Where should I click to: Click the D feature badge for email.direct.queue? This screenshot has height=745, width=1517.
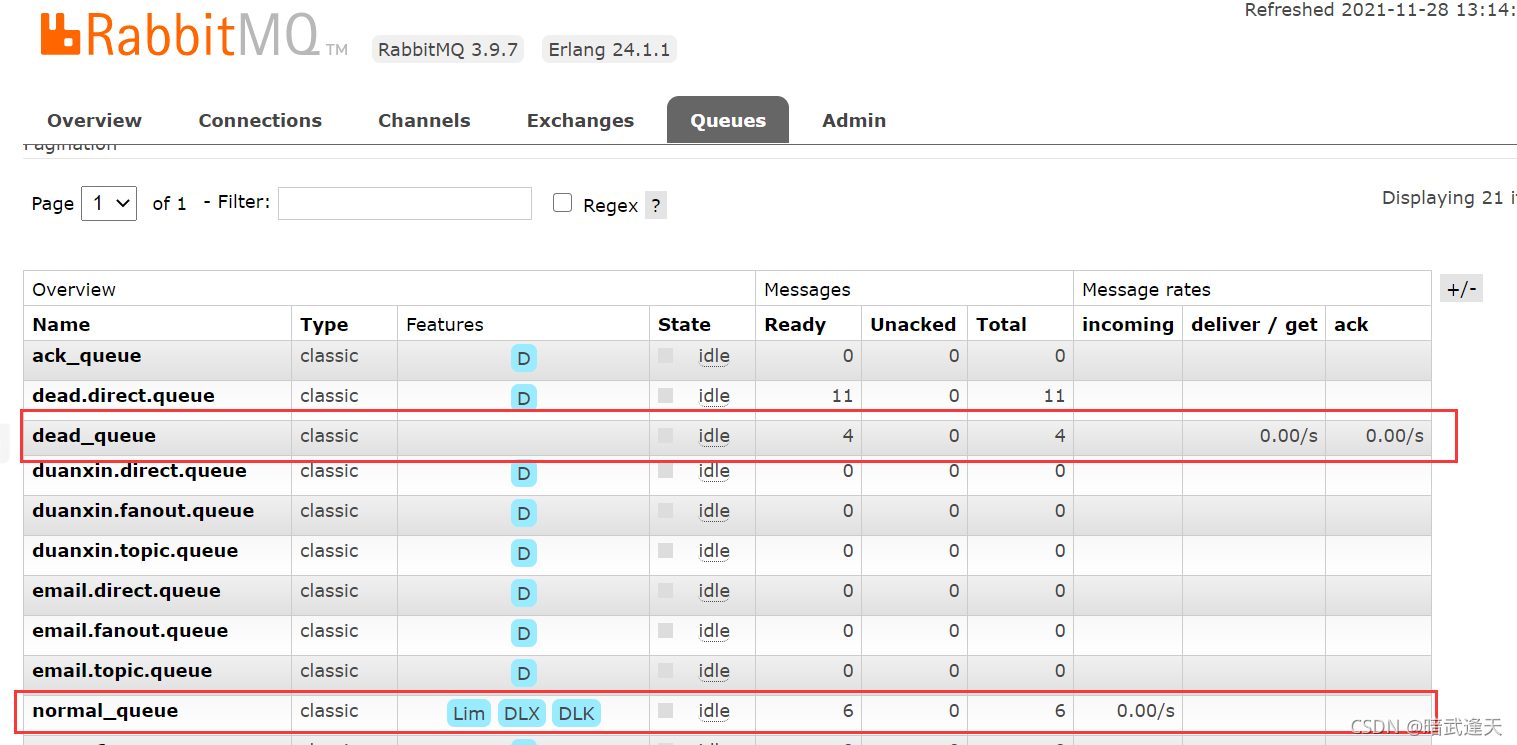523,594
